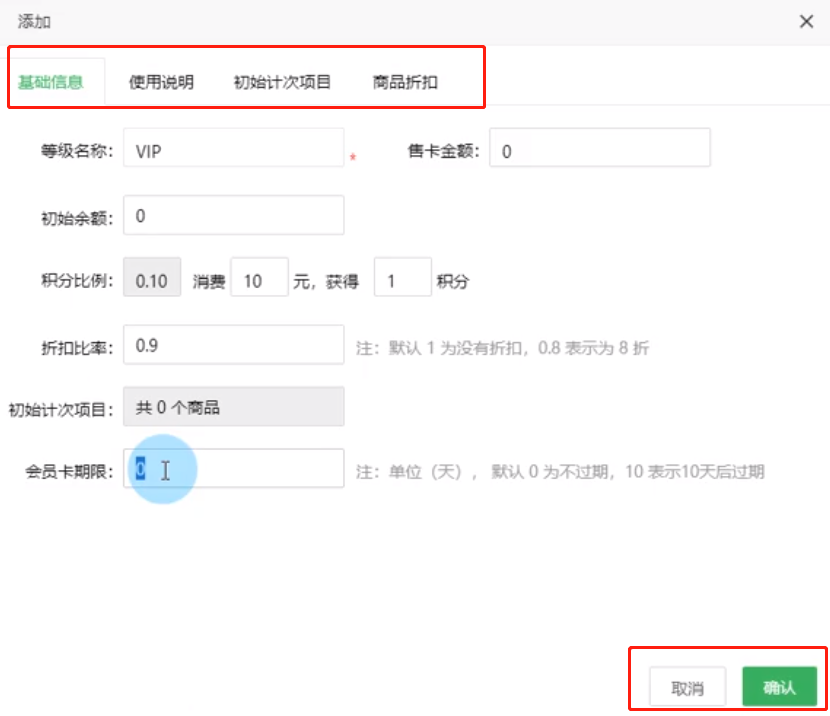Image resolution: width=830 pixels, height=716 pixels.
Task: Click the 取消 button
Action: 688,686
